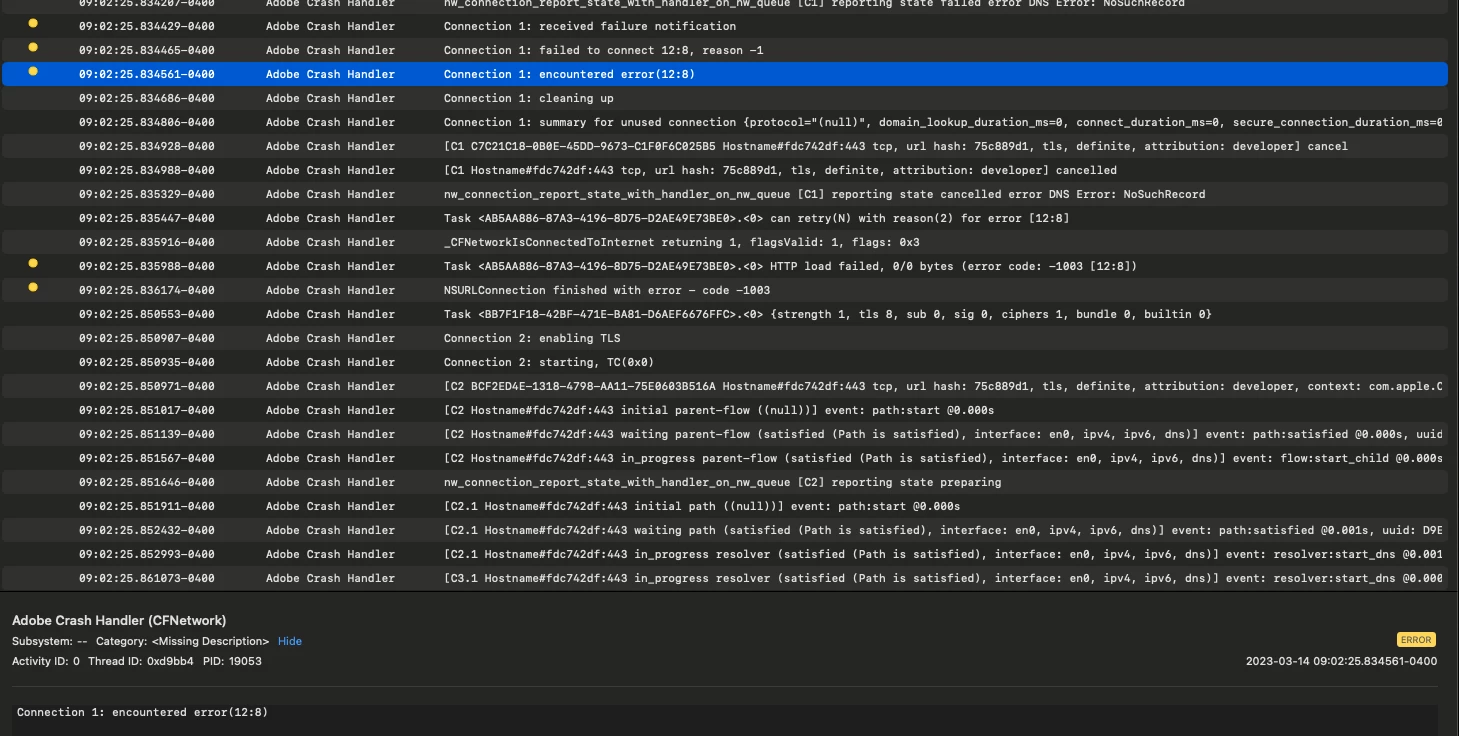Screen dimensions: 1459x736
Task: Click the yellow dot beside "NSURLConnection finished with error"
Action: (33, 287)
